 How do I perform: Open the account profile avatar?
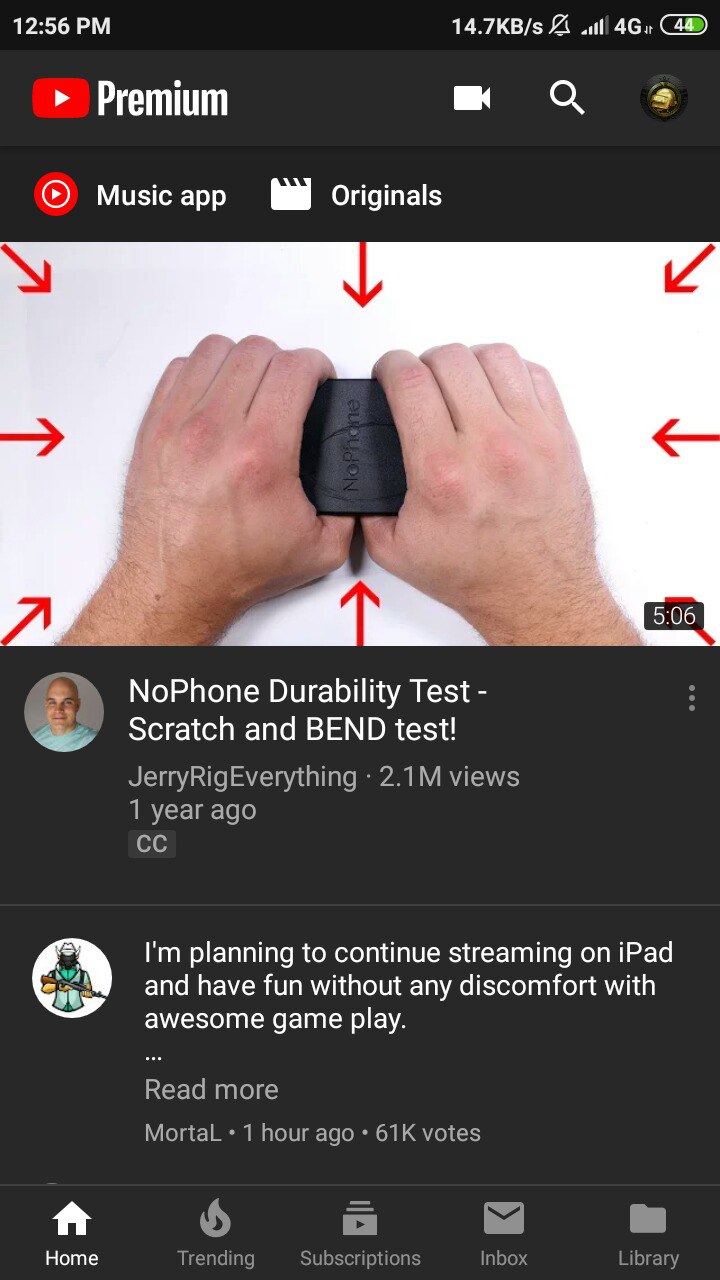[664, 98]
